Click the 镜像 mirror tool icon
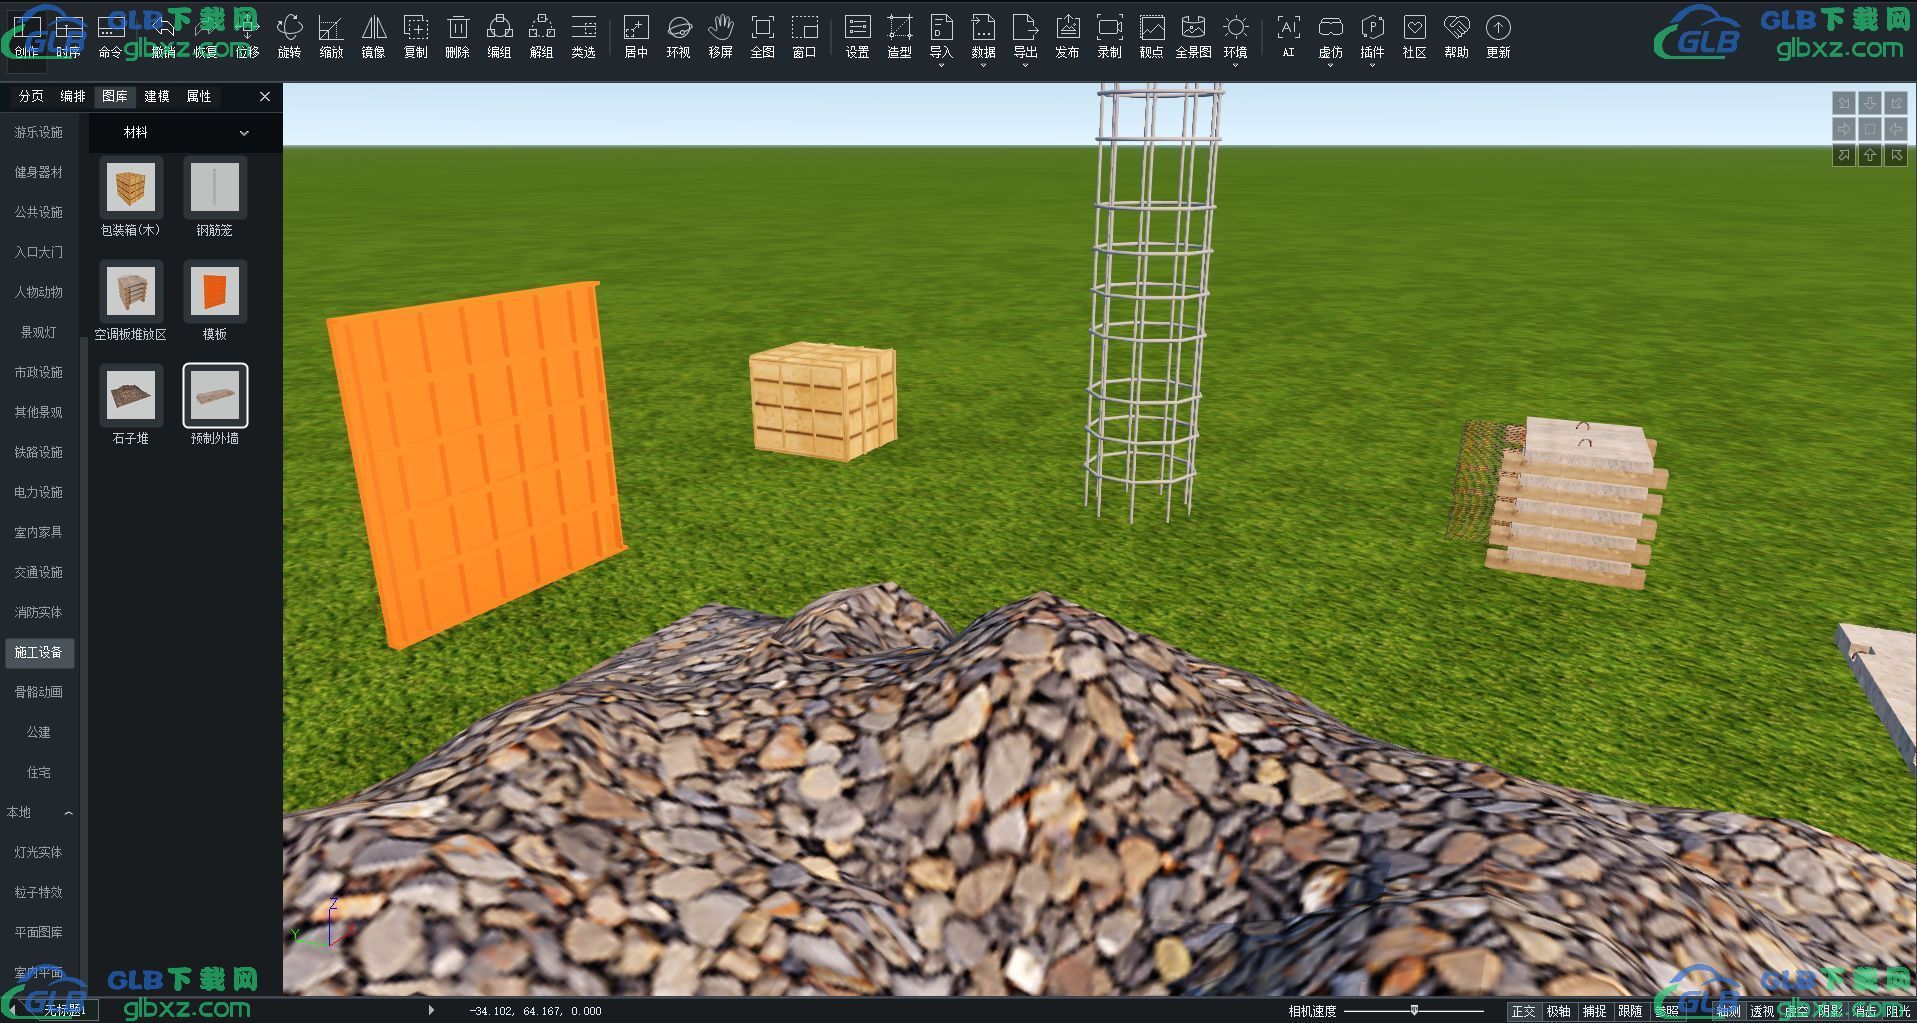 point(373,37)
